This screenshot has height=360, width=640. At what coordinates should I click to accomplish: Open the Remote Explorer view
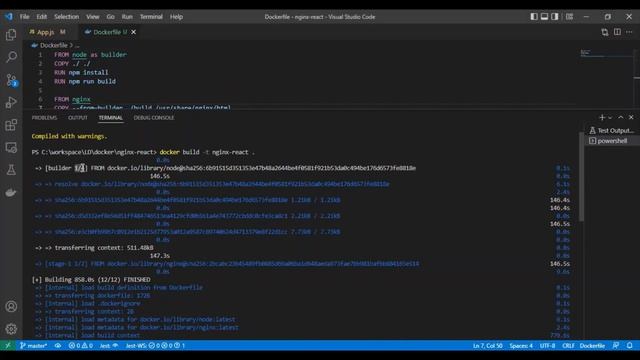[x=11, y=147]
